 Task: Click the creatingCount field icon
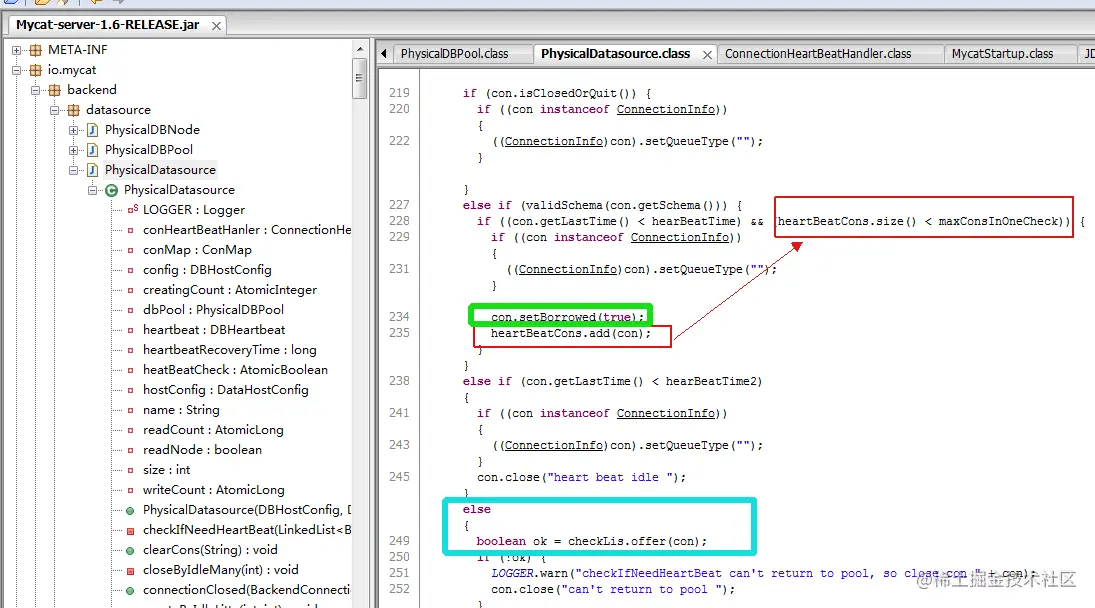tap(131, 290)
